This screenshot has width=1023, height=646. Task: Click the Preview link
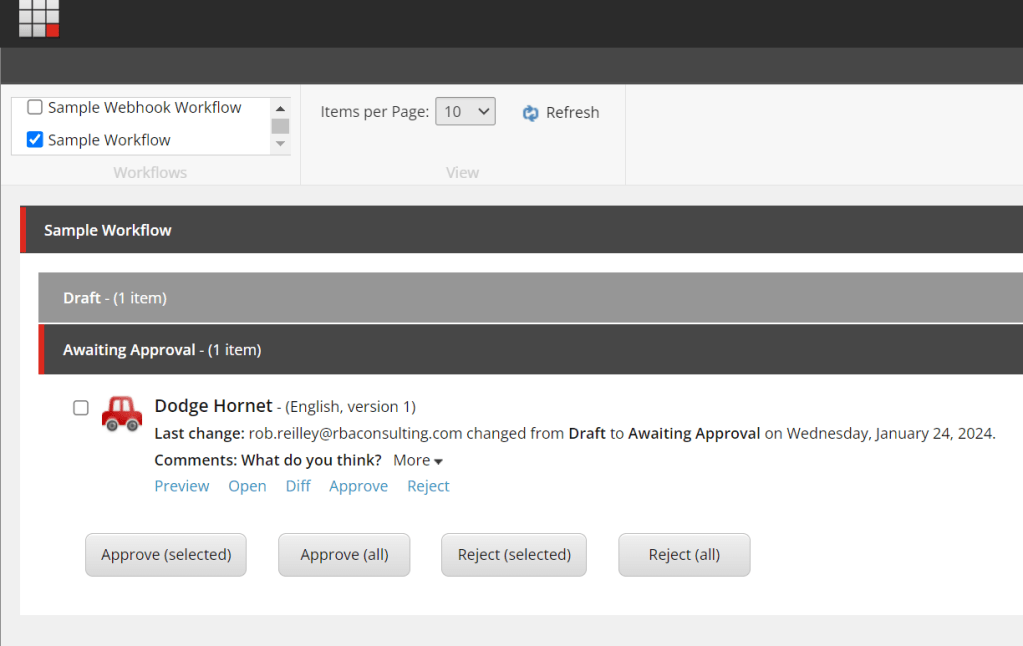(182, 486)
